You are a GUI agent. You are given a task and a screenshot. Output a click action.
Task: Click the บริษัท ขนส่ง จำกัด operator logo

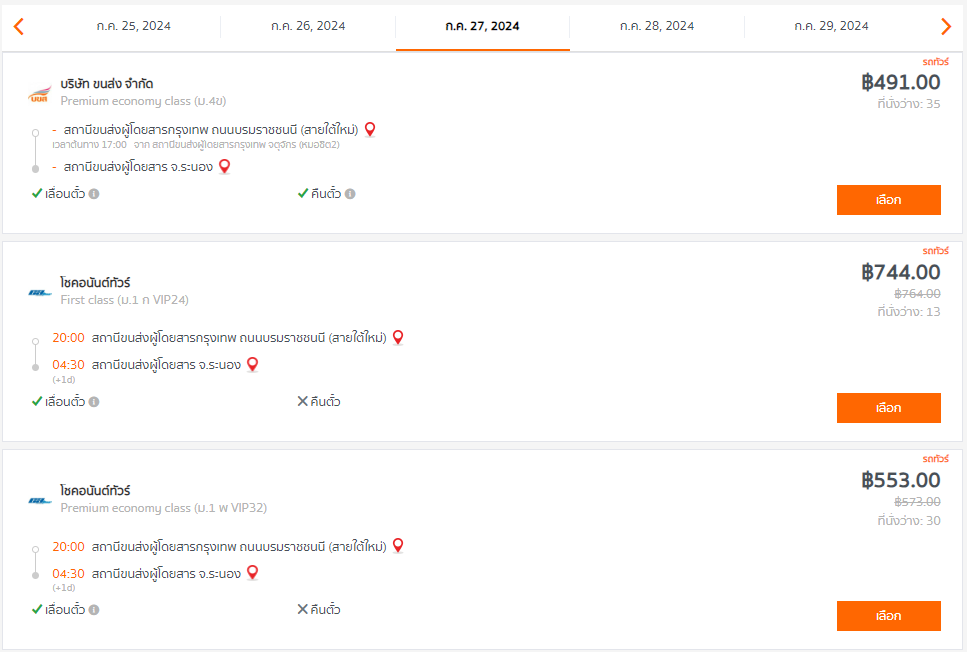tap(39, 94)
